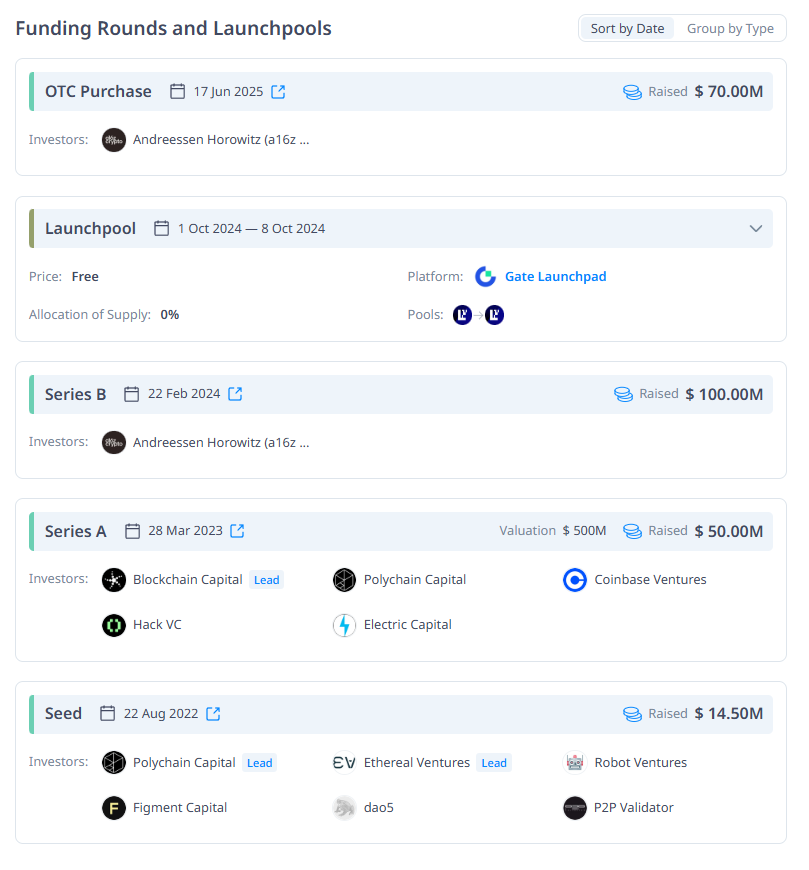
Task: Click the Figment Capital logo icon
Action: coord(114,808)
